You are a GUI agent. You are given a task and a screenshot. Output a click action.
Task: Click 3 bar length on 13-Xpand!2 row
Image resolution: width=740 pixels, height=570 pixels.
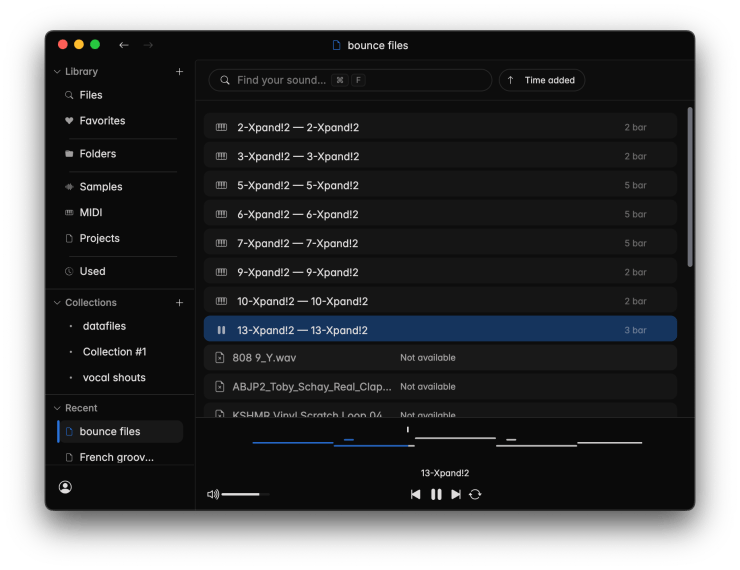coord(635,330)
